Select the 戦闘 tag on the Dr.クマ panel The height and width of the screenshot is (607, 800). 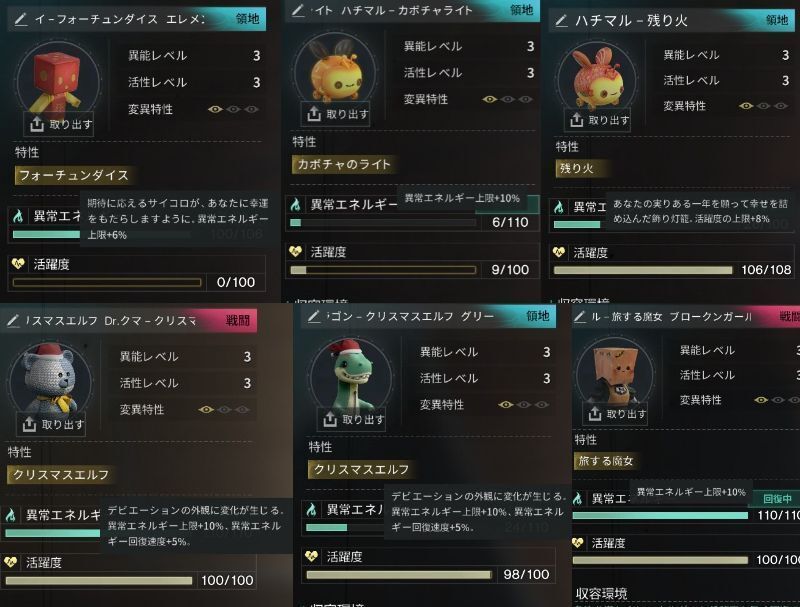click(238, 320)
